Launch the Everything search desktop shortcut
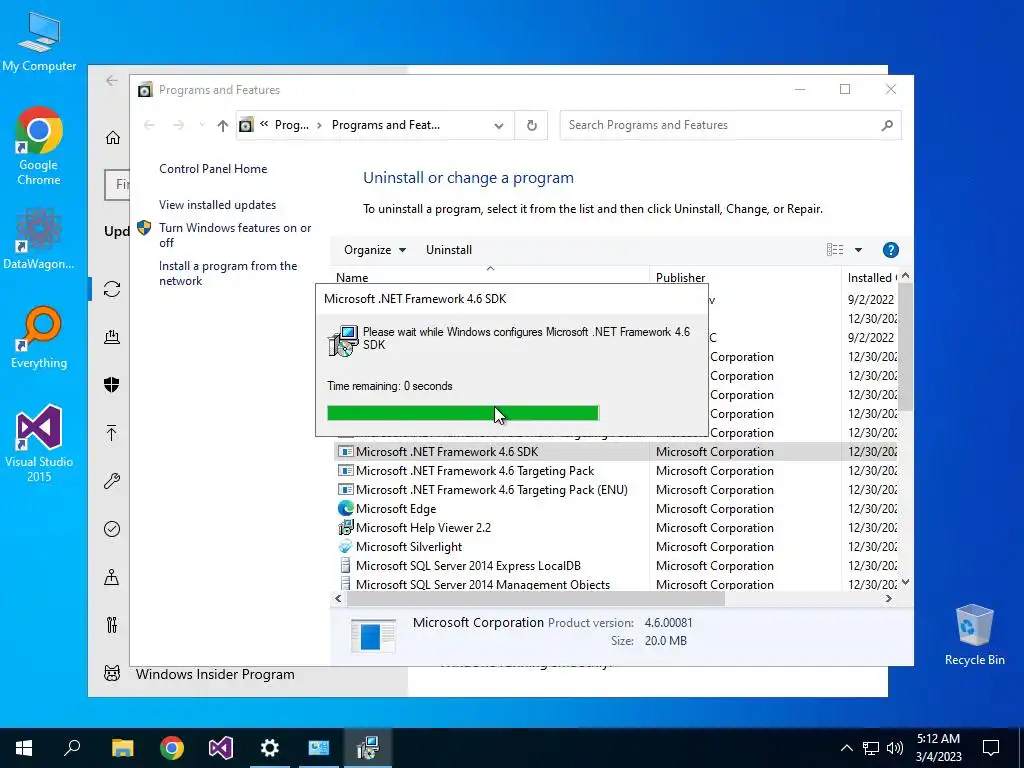The width and height of the screenshot is (1024, 768). (x=39, y=337)
